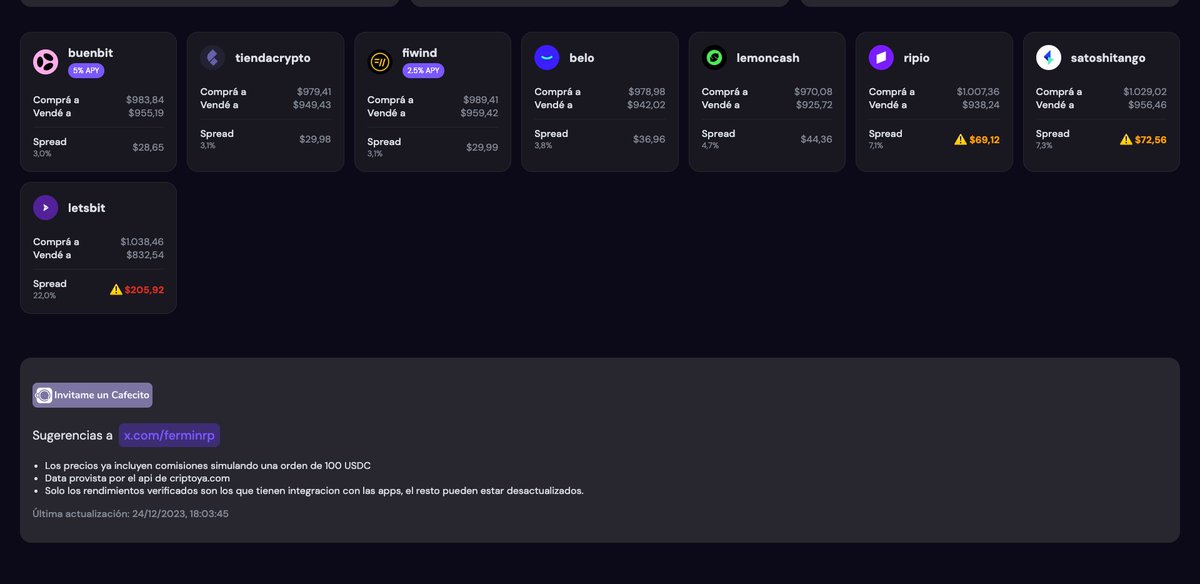Click note about comisiones de 100 USDC
This screenshot has width=1200, height=584.
click(x=208, y=466)
